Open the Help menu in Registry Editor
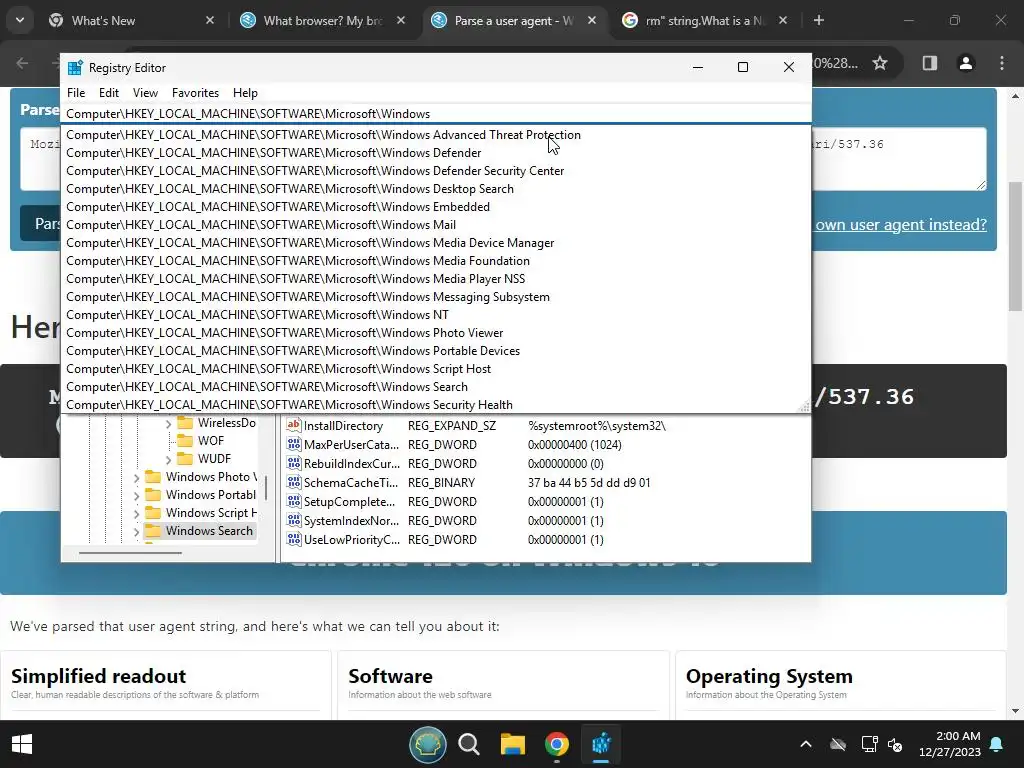This screenshot has height=768, width=1024. pyautogui.click(x=245, y=93)
